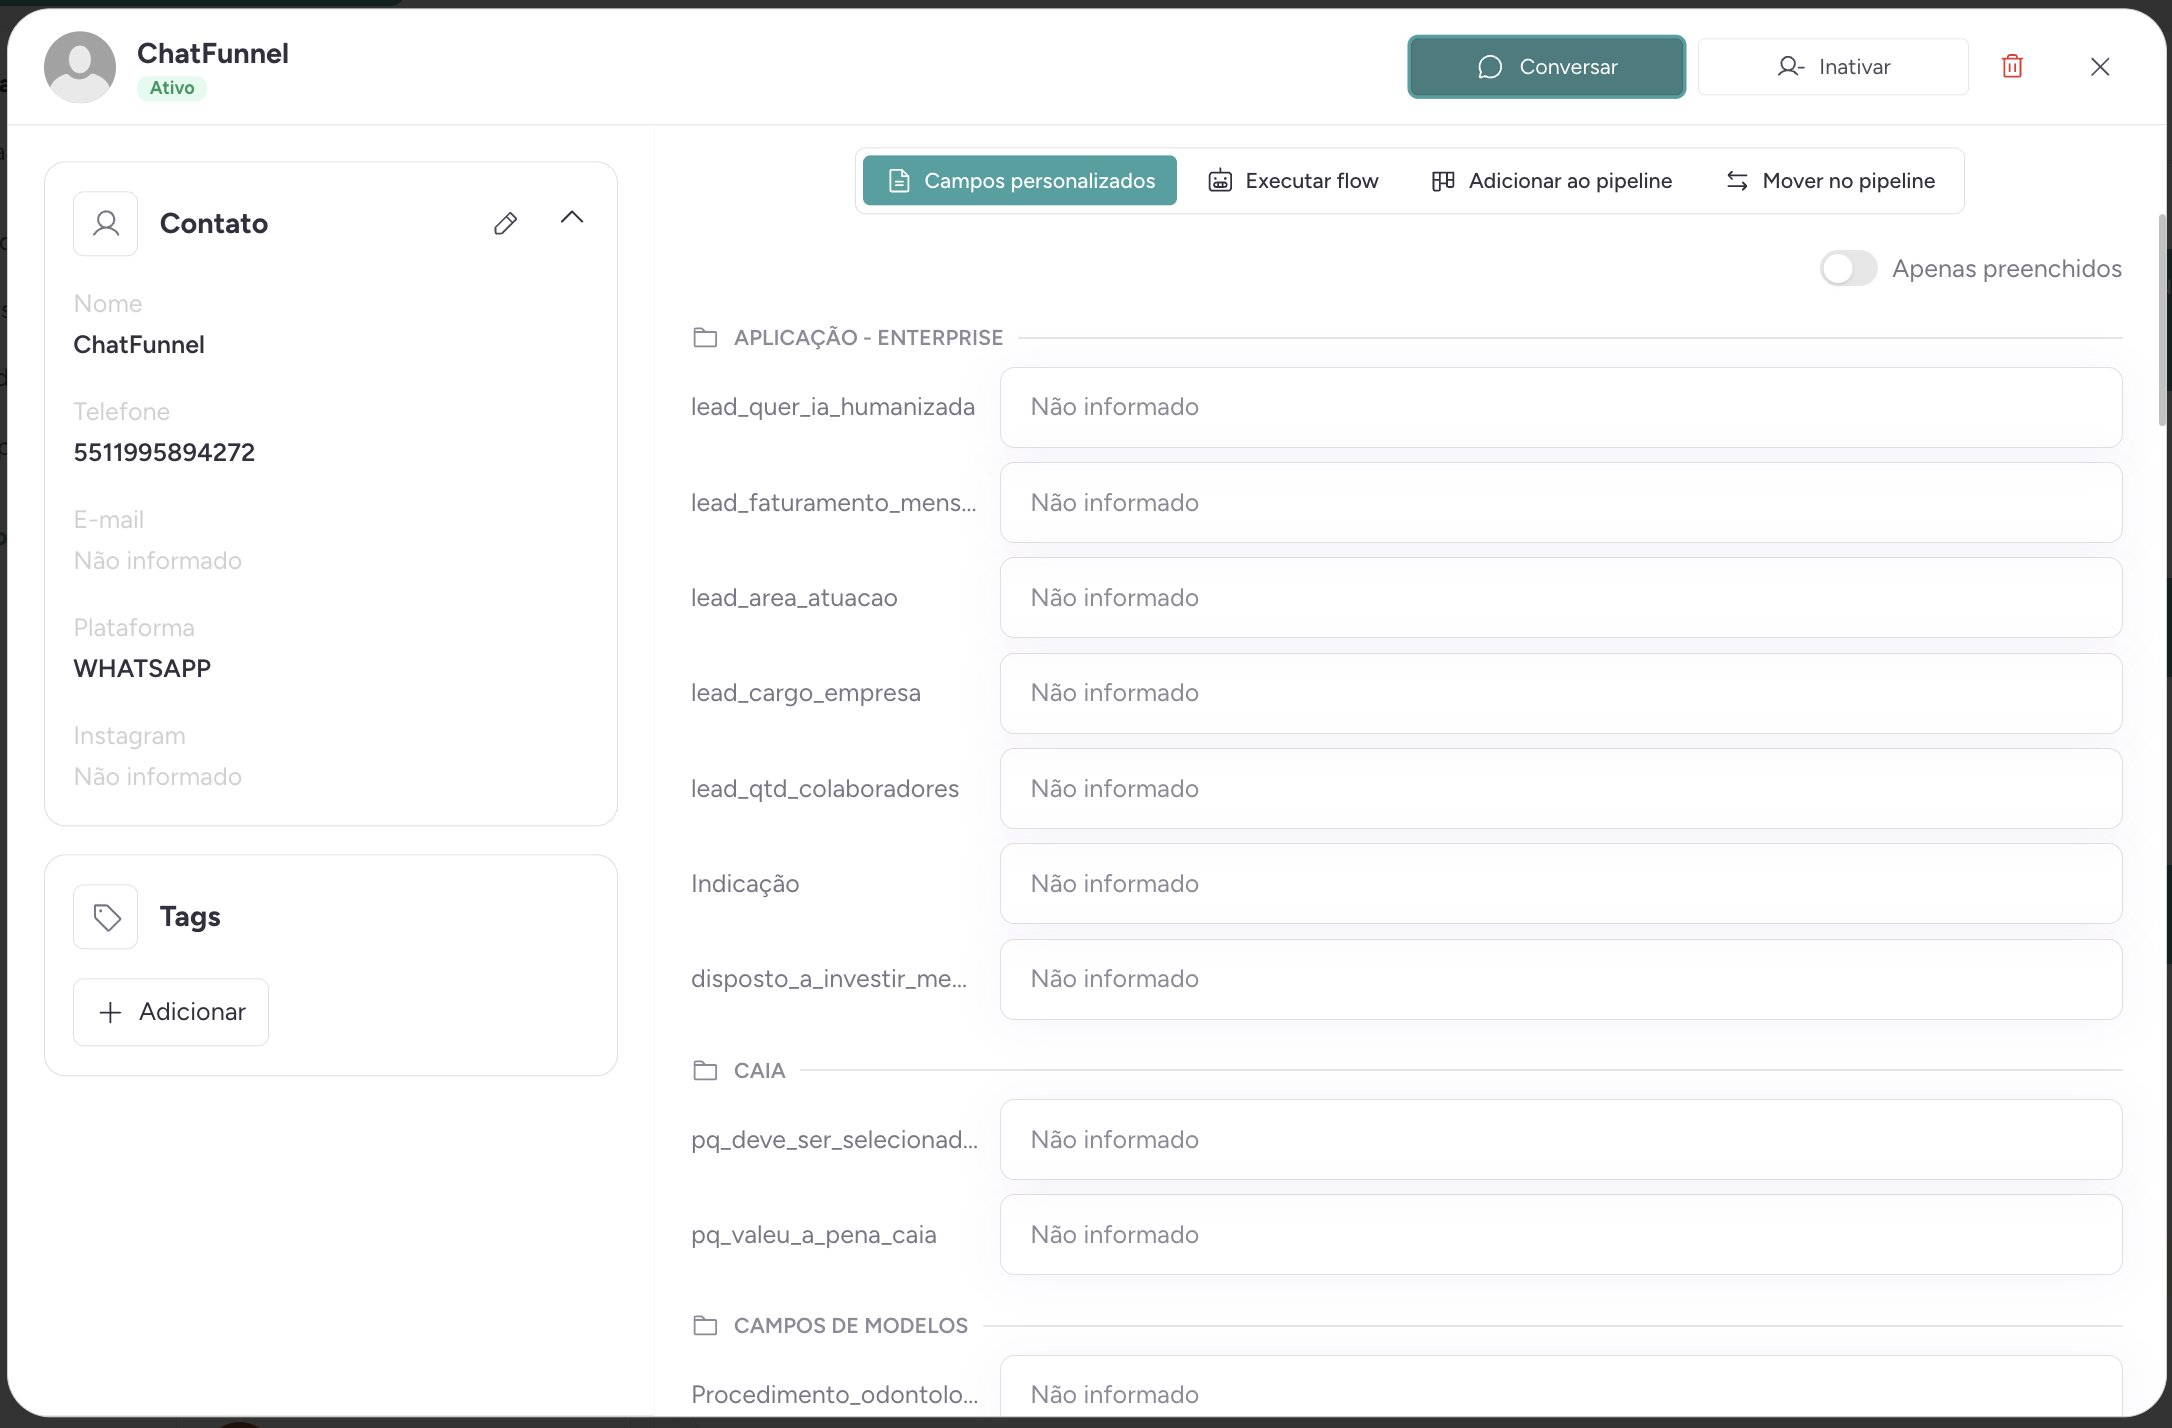This screenshot has width=2172, height=1428.
Task: Click the ChatFunnel profile avatar
Action: click(80, 67)
